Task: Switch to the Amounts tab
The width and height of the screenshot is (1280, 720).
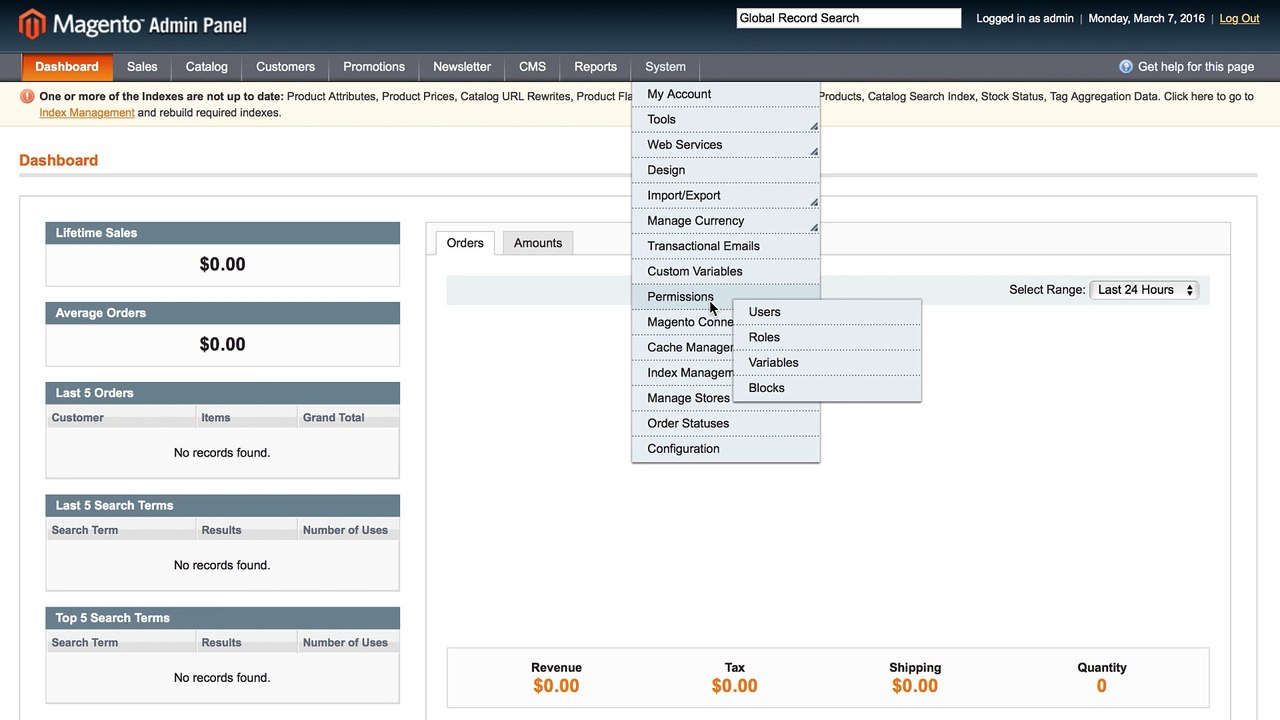Action: (x=538, y=243)
